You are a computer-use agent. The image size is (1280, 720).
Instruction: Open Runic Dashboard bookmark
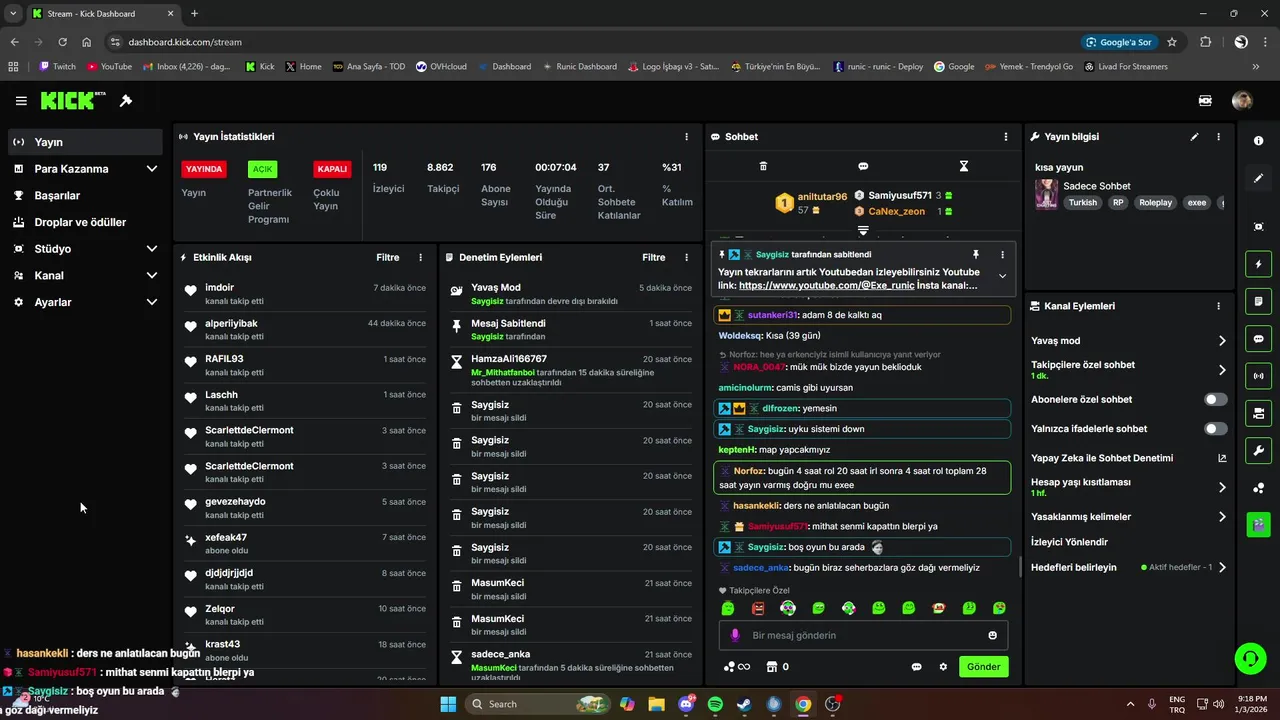click(581, 67)
